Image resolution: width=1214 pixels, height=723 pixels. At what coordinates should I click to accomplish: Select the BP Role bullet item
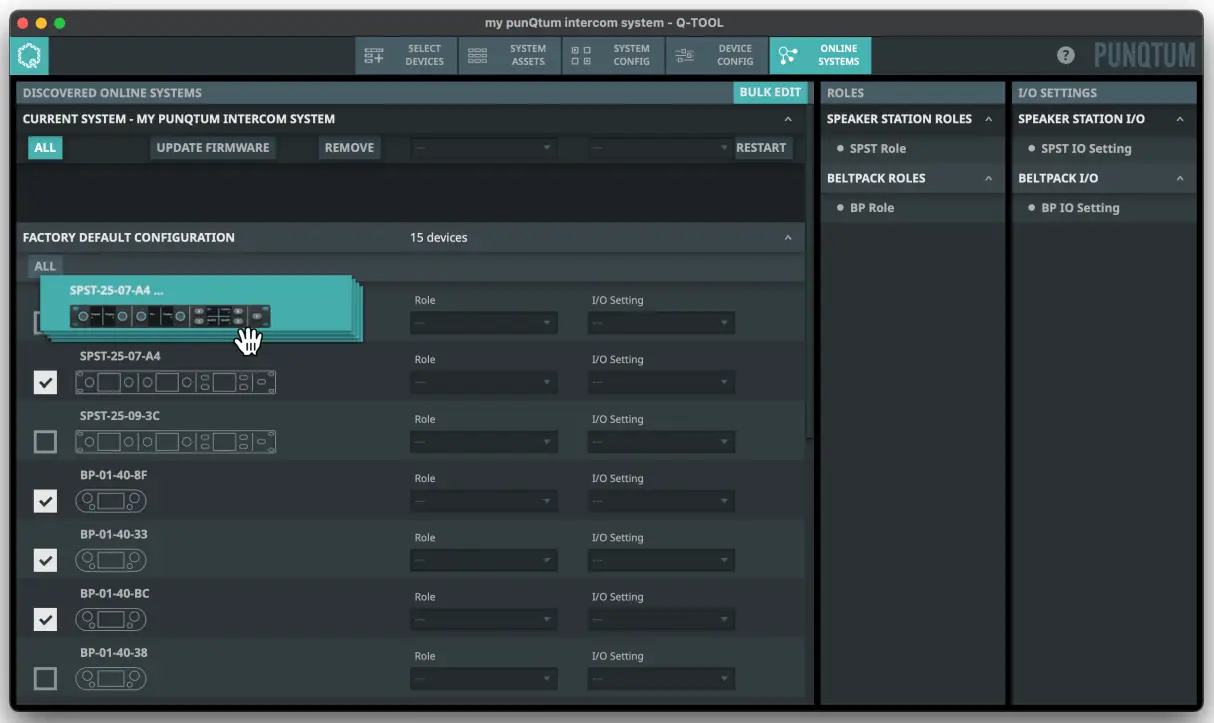[865, 208]
